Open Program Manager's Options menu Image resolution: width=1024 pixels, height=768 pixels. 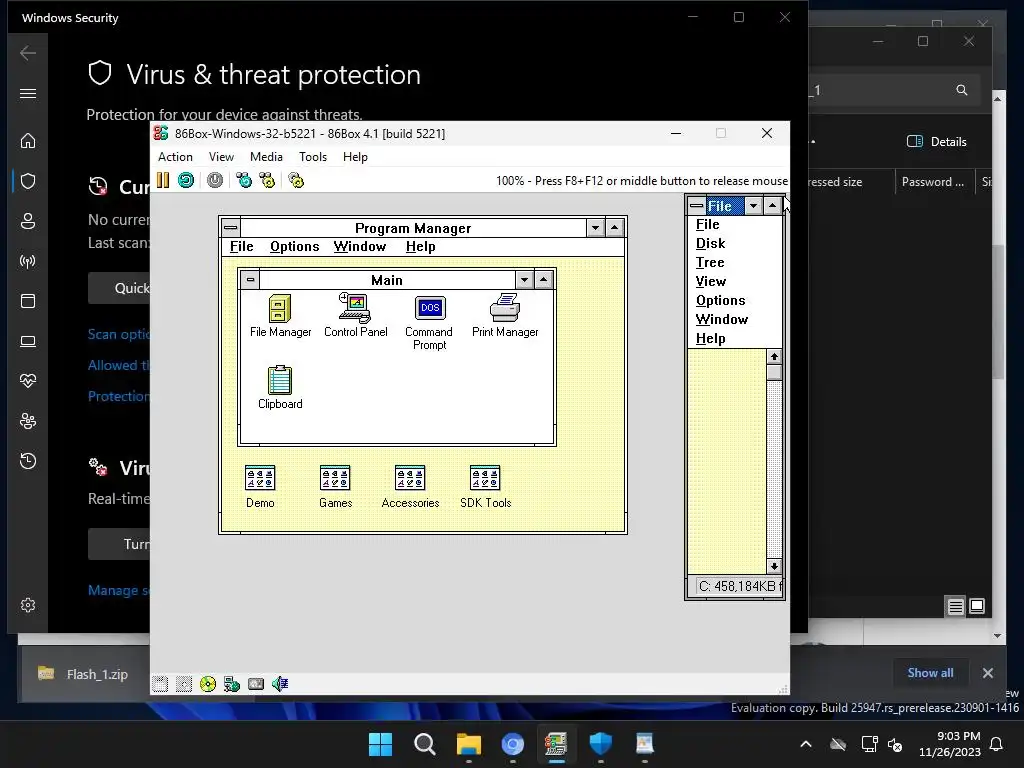click(295, 246)
